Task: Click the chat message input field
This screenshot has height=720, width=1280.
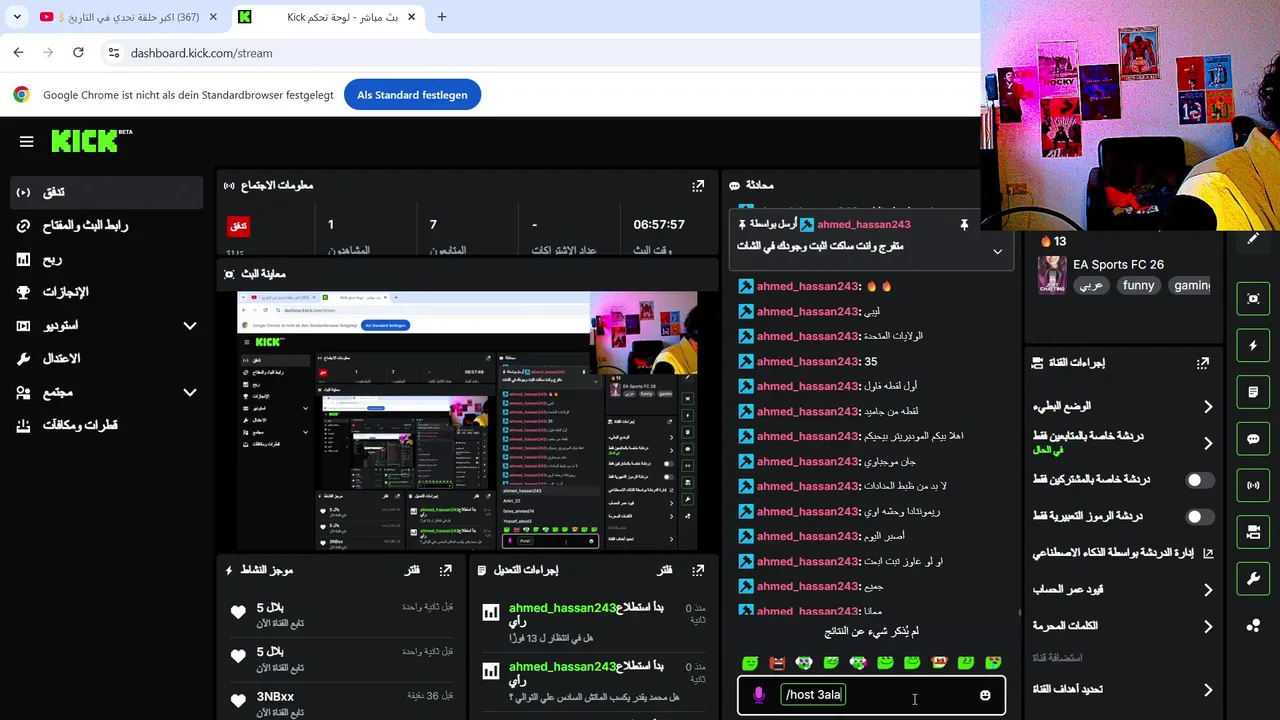Action: [872, 695]
